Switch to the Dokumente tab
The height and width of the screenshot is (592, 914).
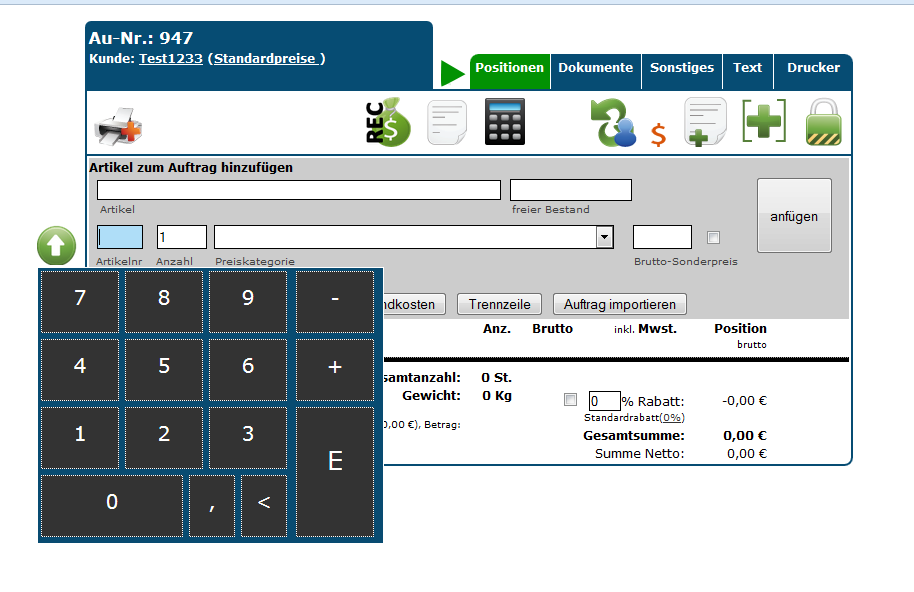pos(595,68)
